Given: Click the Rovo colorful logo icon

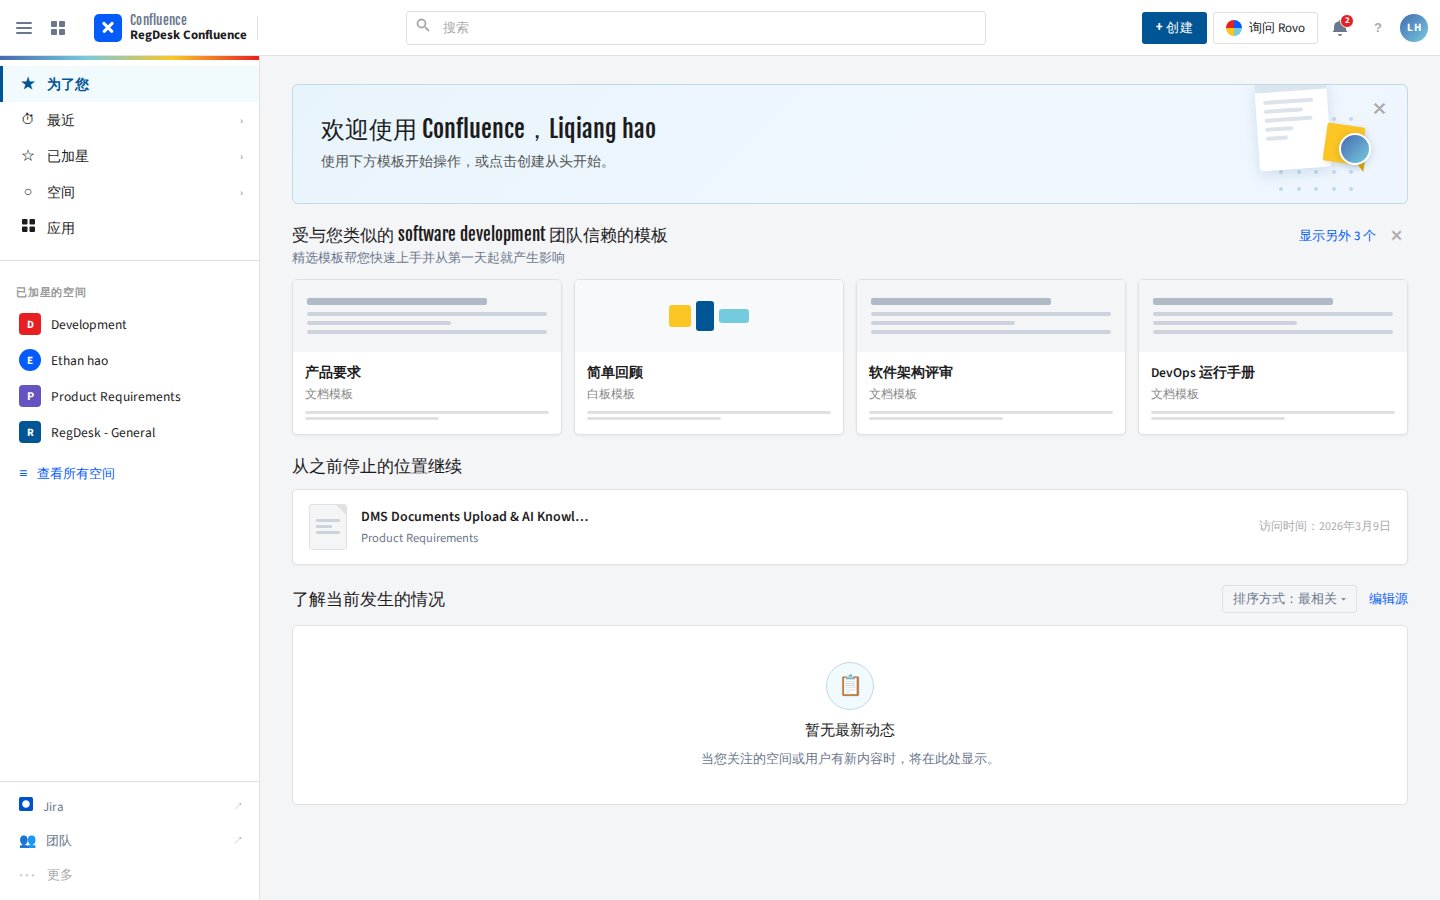Looking at the screenshot, I should [x=1234, y=28].
